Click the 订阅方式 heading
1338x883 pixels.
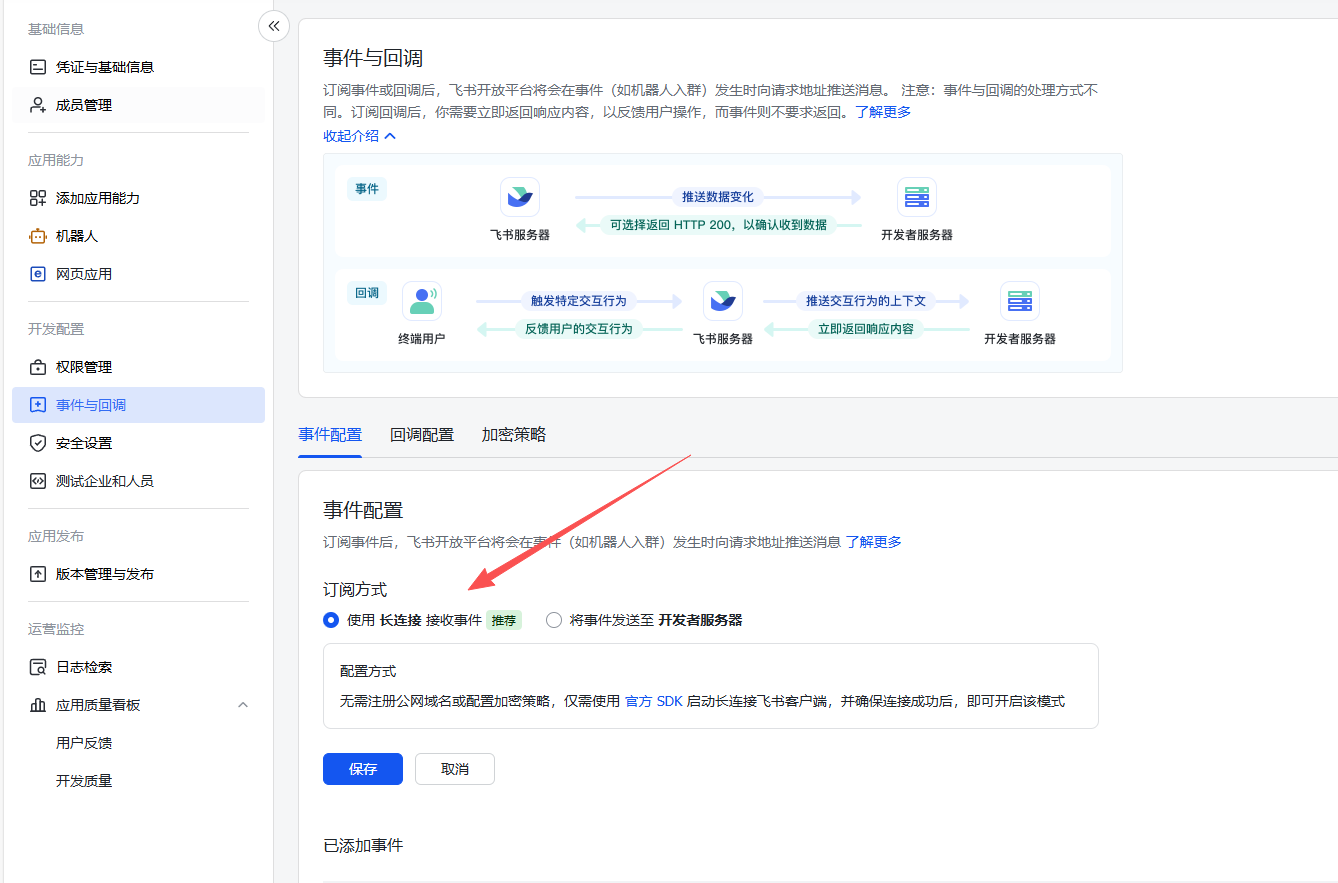[355, 590]
